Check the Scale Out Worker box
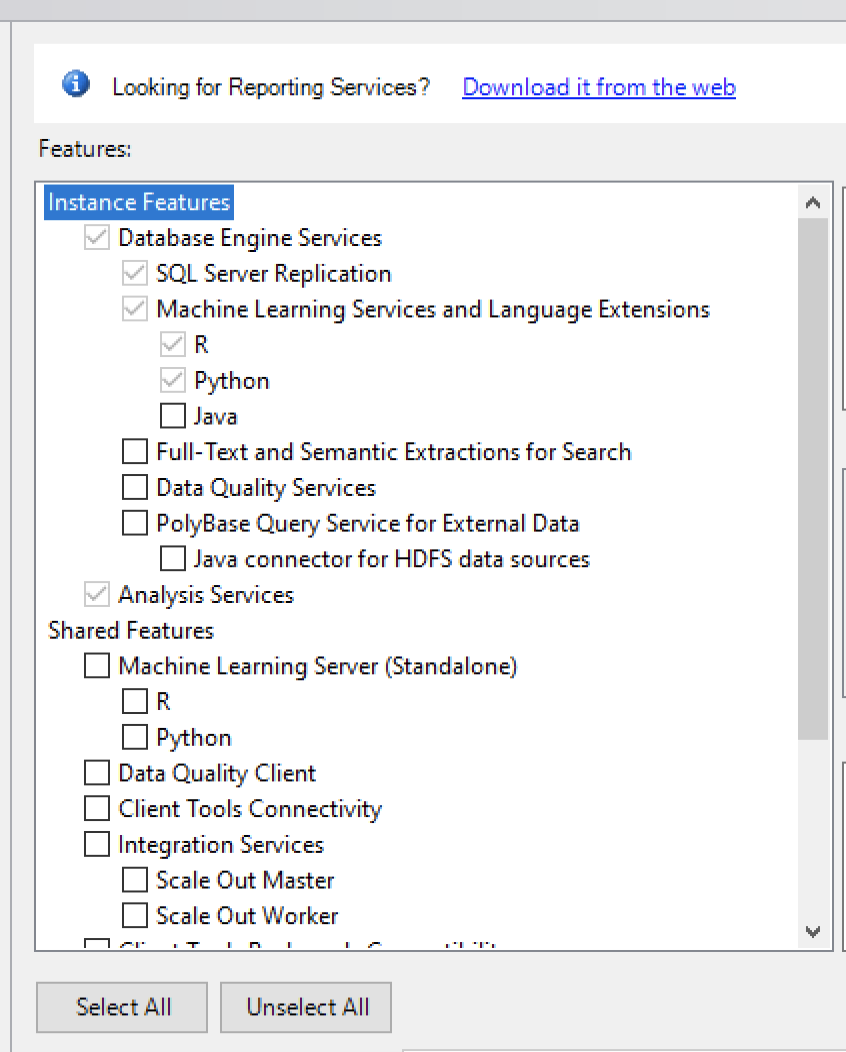 135,915
